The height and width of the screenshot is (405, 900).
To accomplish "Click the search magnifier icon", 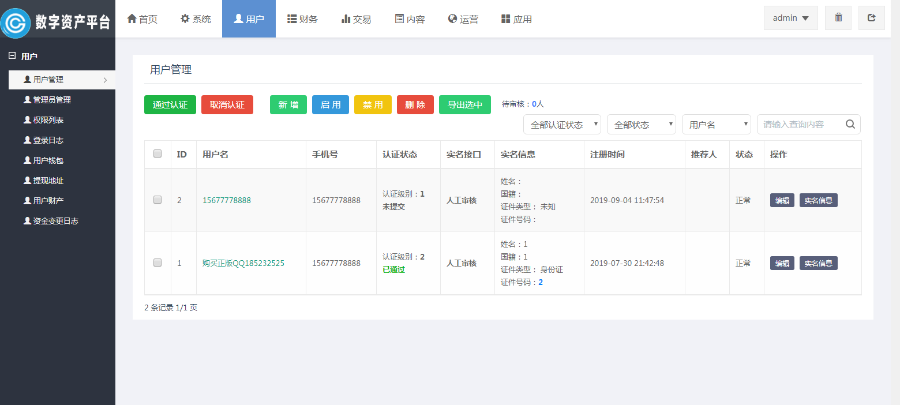I will coord(850,125).
